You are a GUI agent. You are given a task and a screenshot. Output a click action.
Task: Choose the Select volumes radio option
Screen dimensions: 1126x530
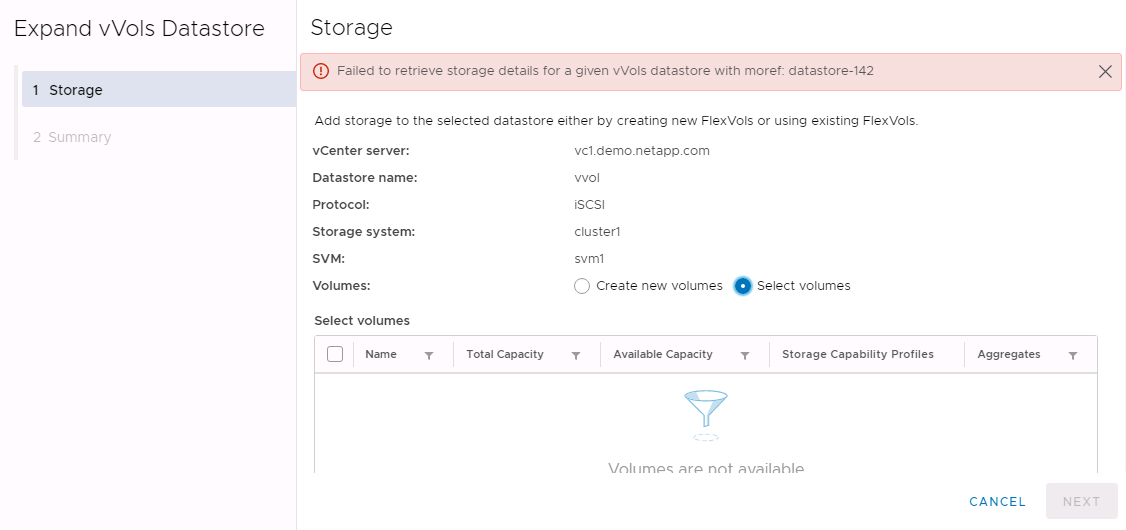click(743, 286)
